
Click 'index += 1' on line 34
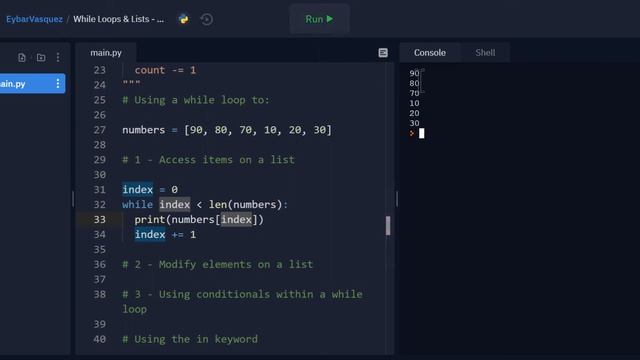[165, 235]
